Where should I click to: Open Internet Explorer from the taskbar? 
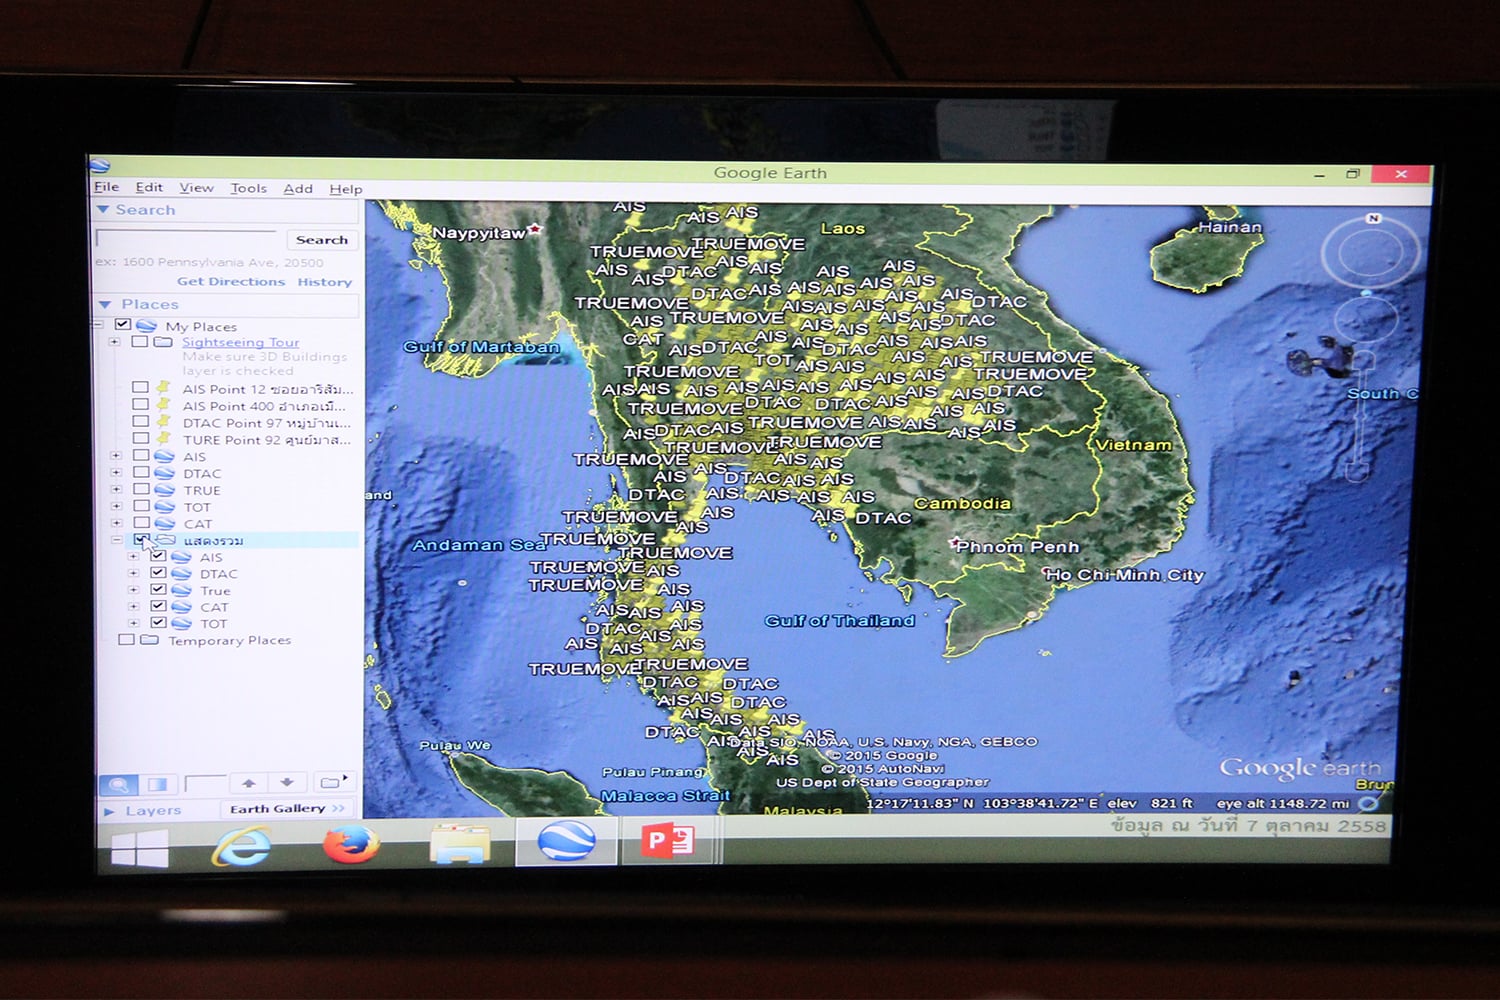pos(242,845)
